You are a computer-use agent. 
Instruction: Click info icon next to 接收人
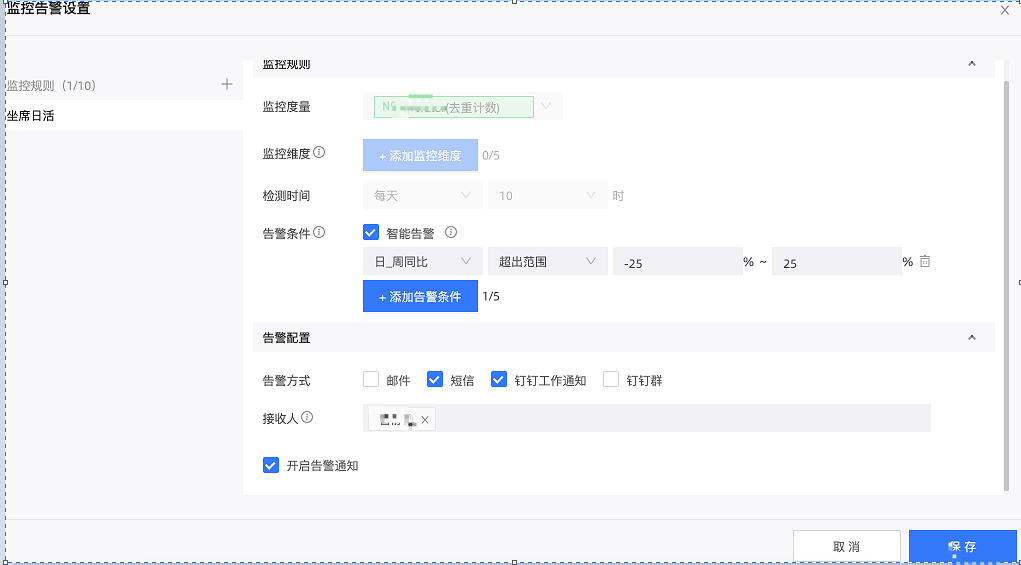(307, 417)
